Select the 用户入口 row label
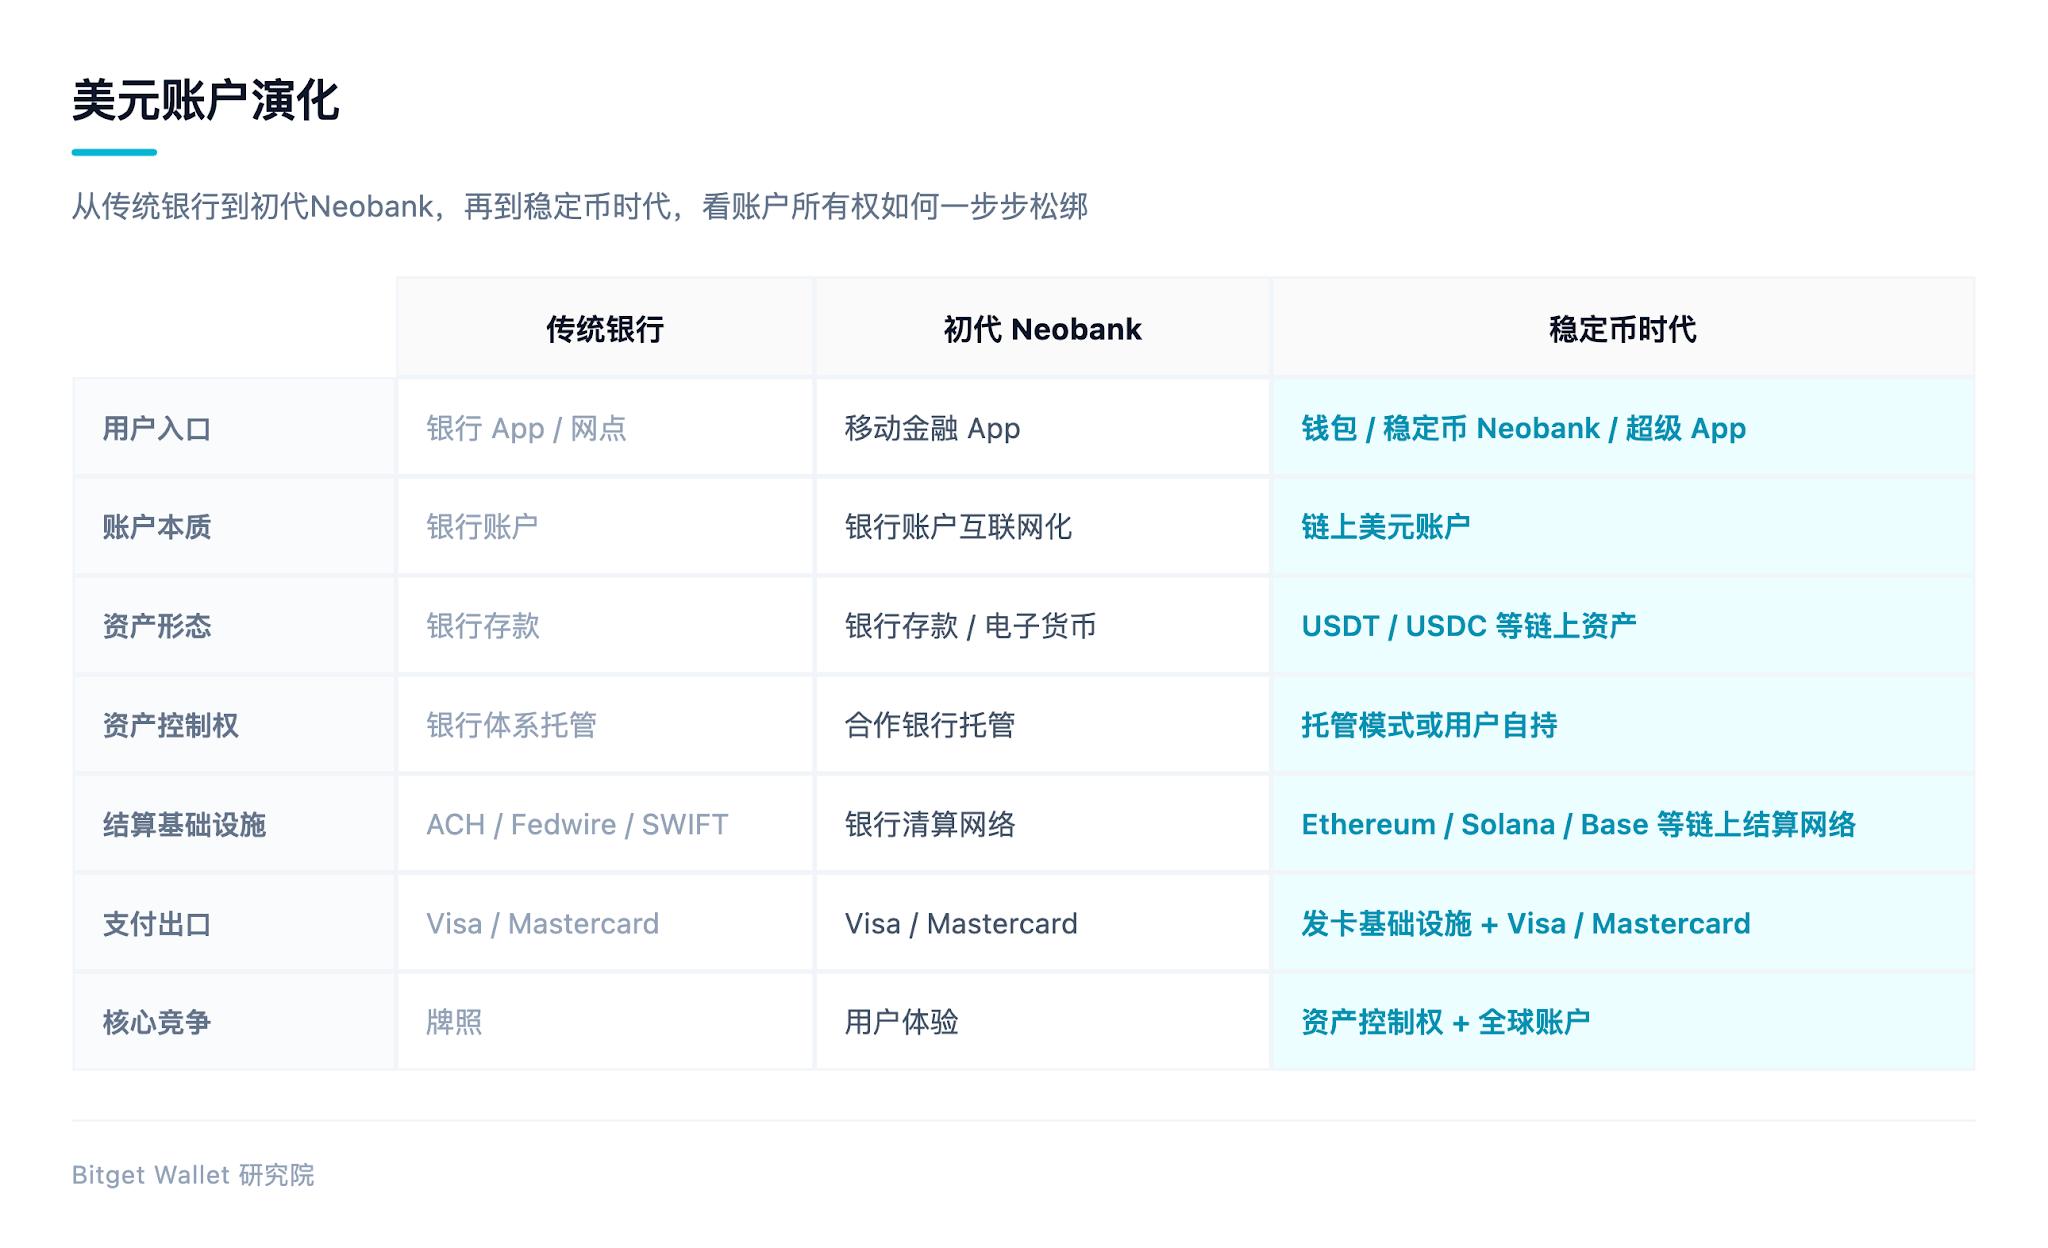This screenshot has height=1248, width=2048. (x=157, y=429)
